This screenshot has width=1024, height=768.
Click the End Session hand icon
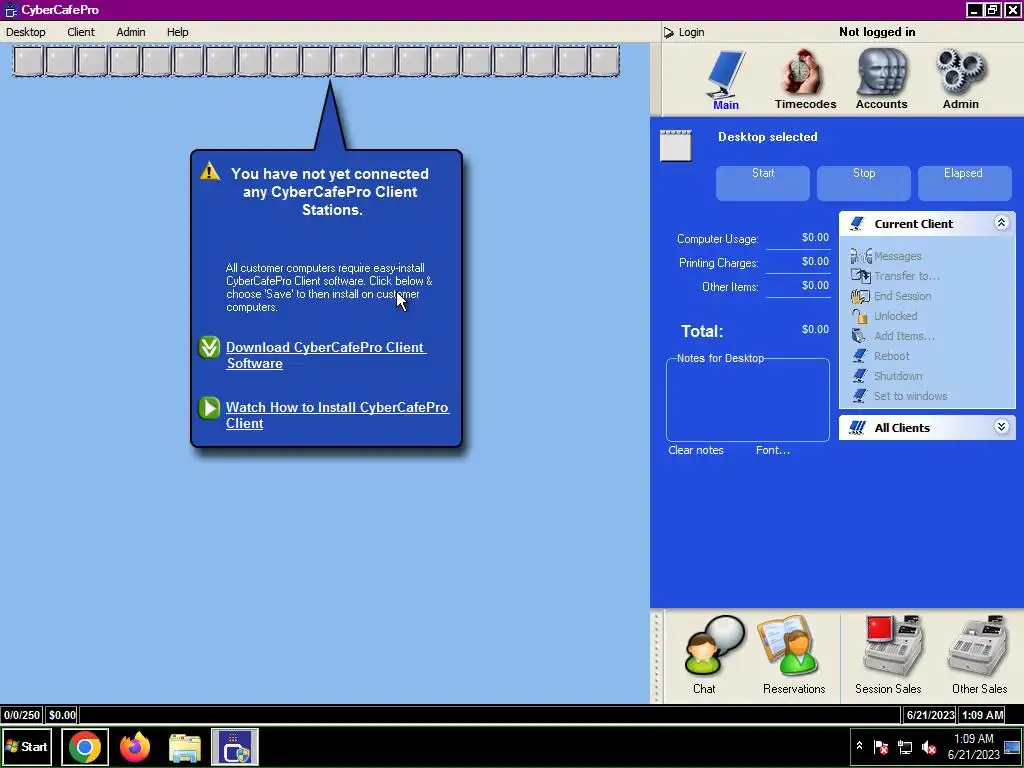pos(860,296)
